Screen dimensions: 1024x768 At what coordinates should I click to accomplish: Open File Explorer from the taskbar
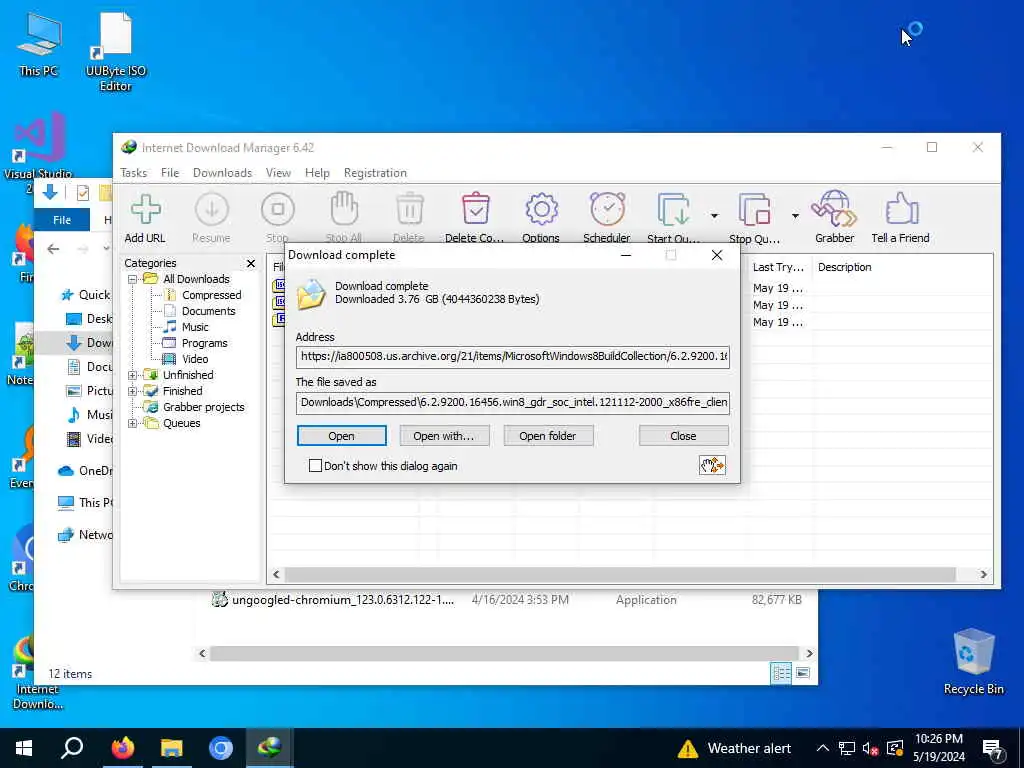point(172,748)
